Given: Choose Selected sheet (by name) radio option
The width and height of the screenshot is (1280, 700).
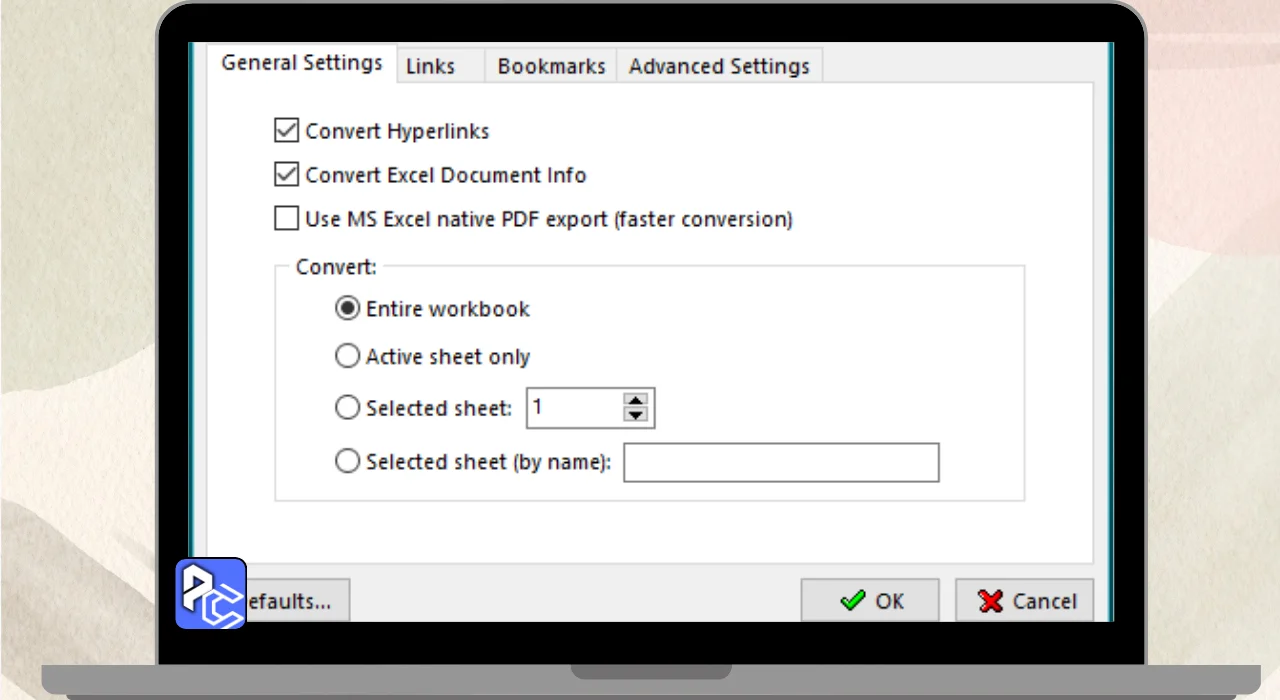Looking at the screenshot, I should (x=347, y=462).
